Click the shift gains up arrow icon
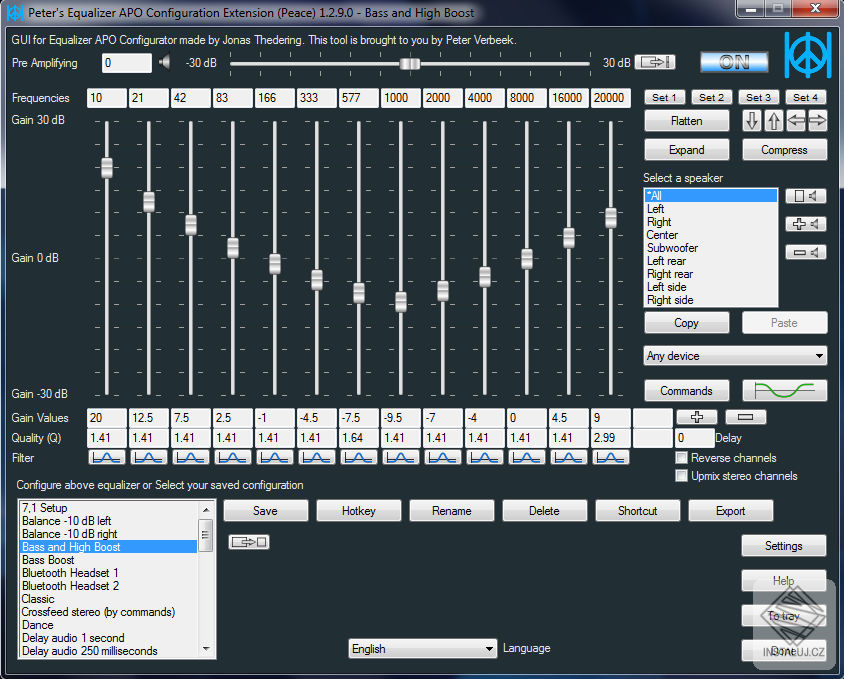The width and height of the screenshot is (844, 679). pos(774,121)
